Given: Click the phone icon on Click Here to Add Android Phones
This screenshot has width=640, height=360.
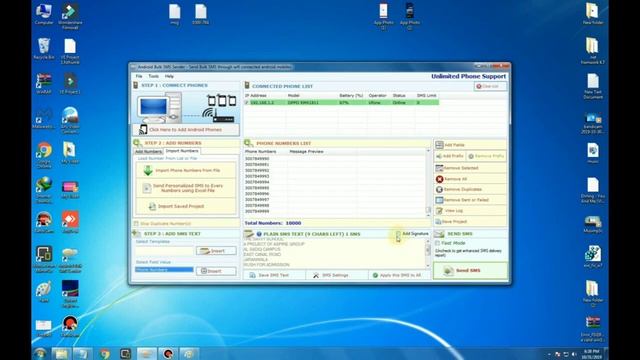Looking at the screenshot, I should tap(143, 130).
